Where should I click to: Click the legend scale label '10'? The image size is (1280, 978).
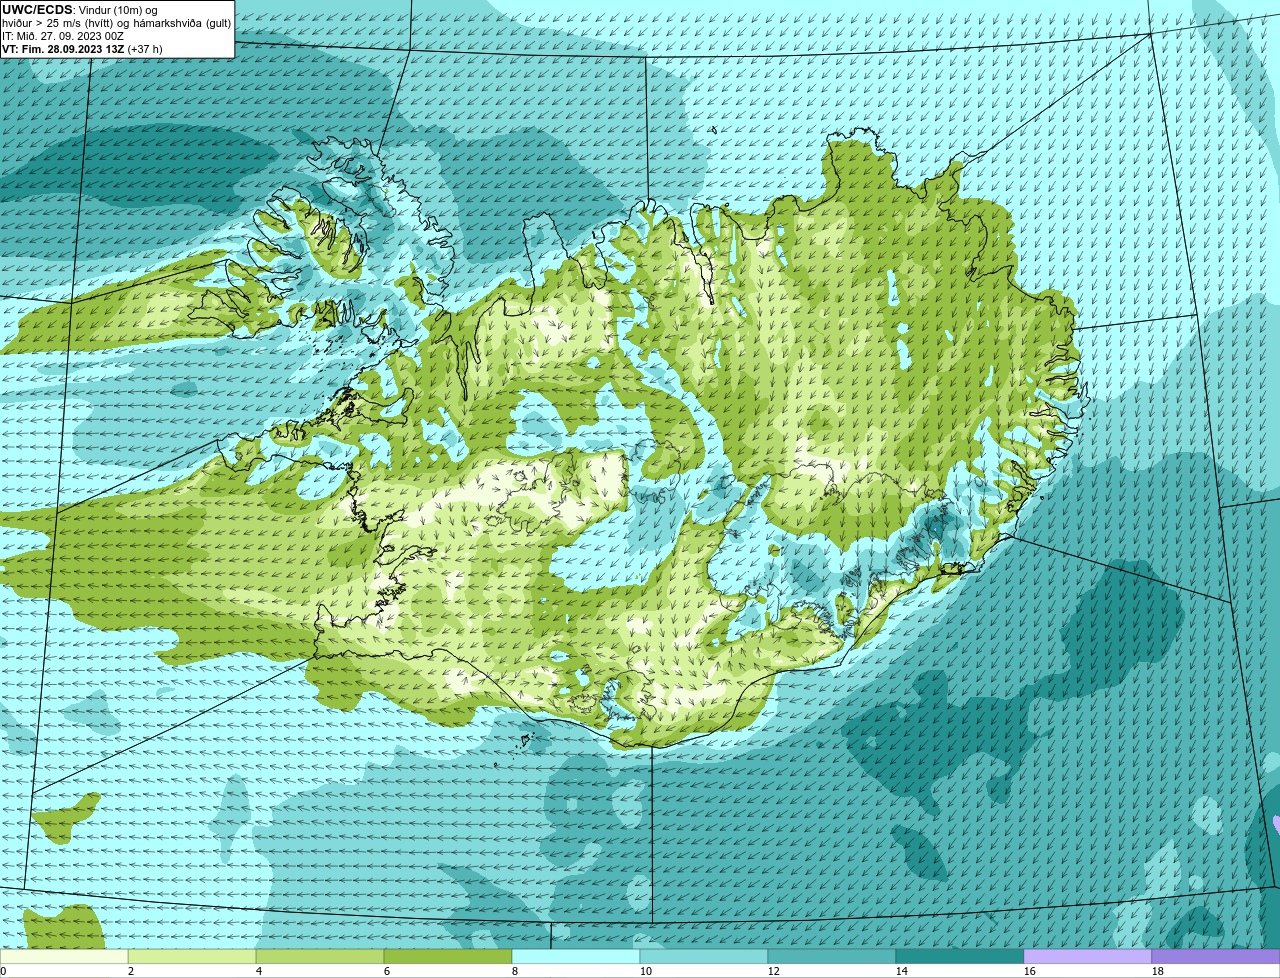[x=646, y=971]
